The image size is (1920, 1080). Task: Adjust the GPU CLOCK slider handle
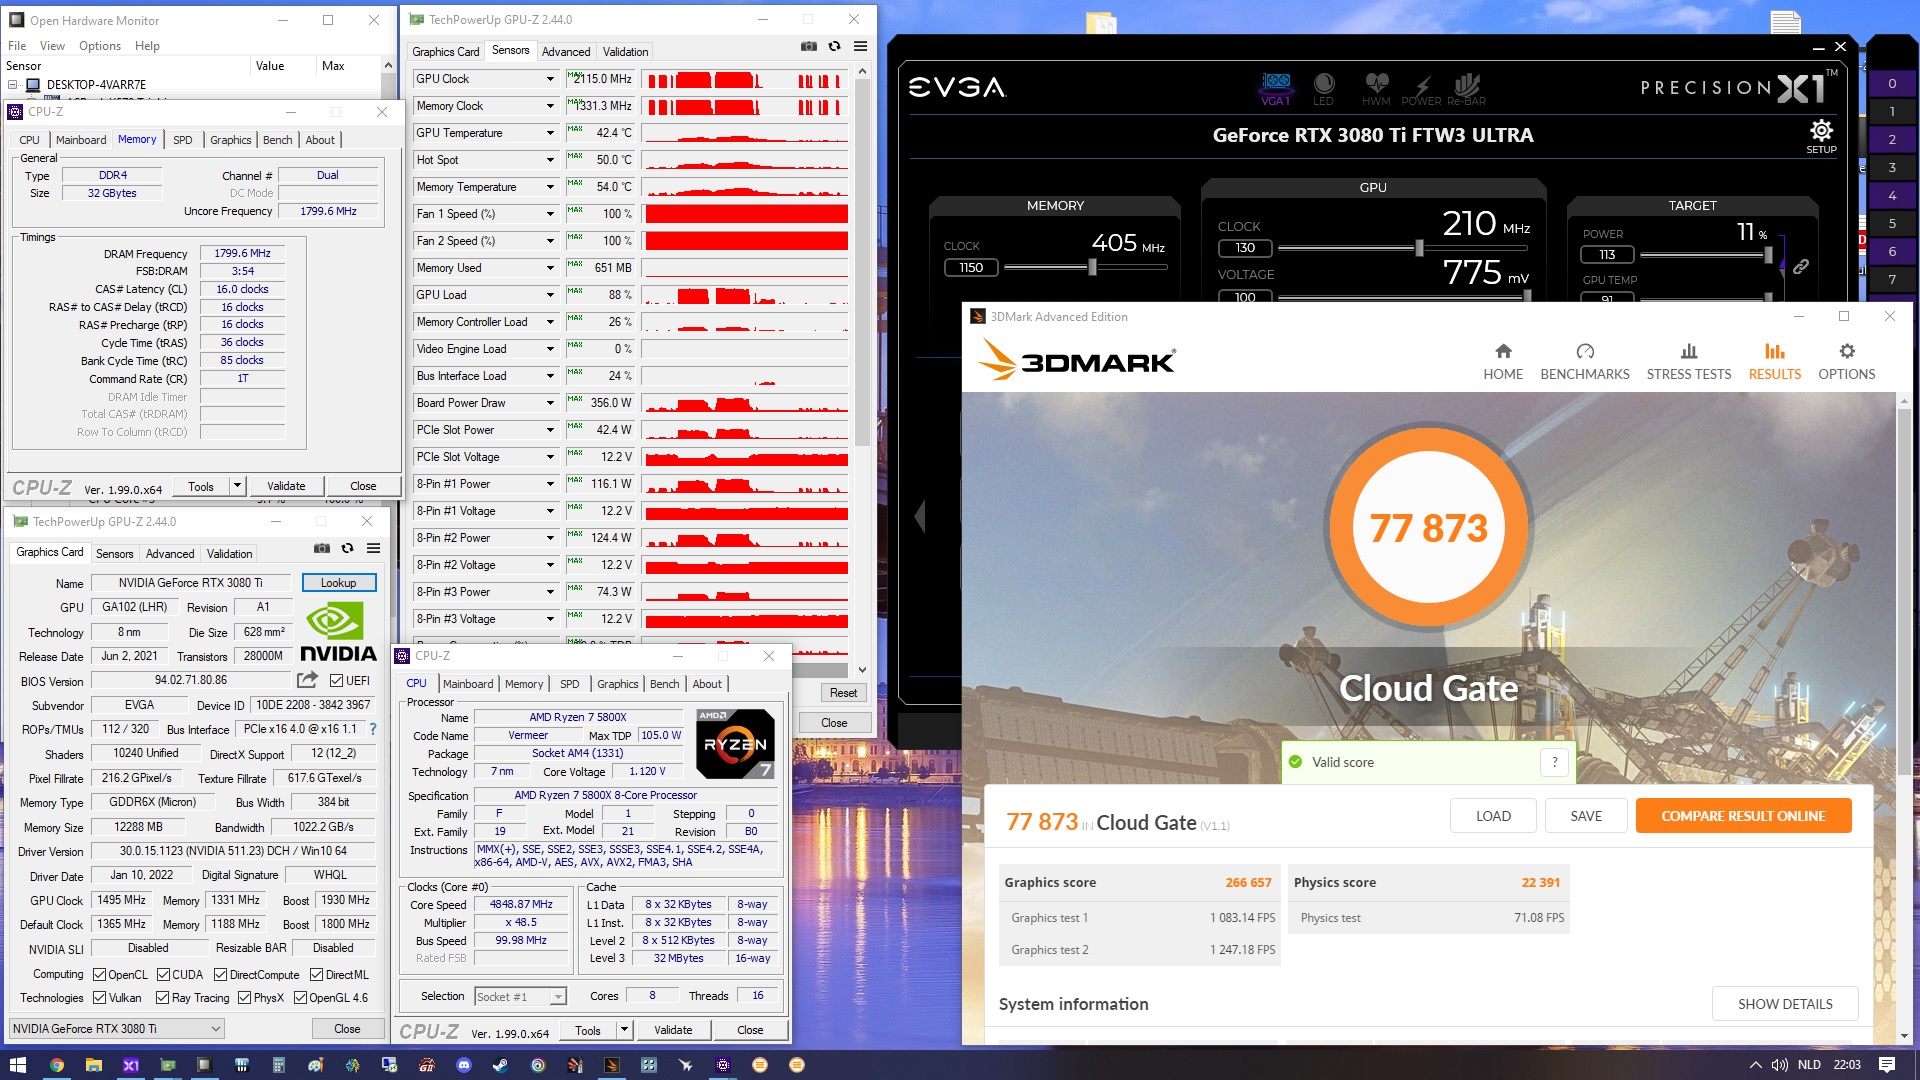[1419, 248]
